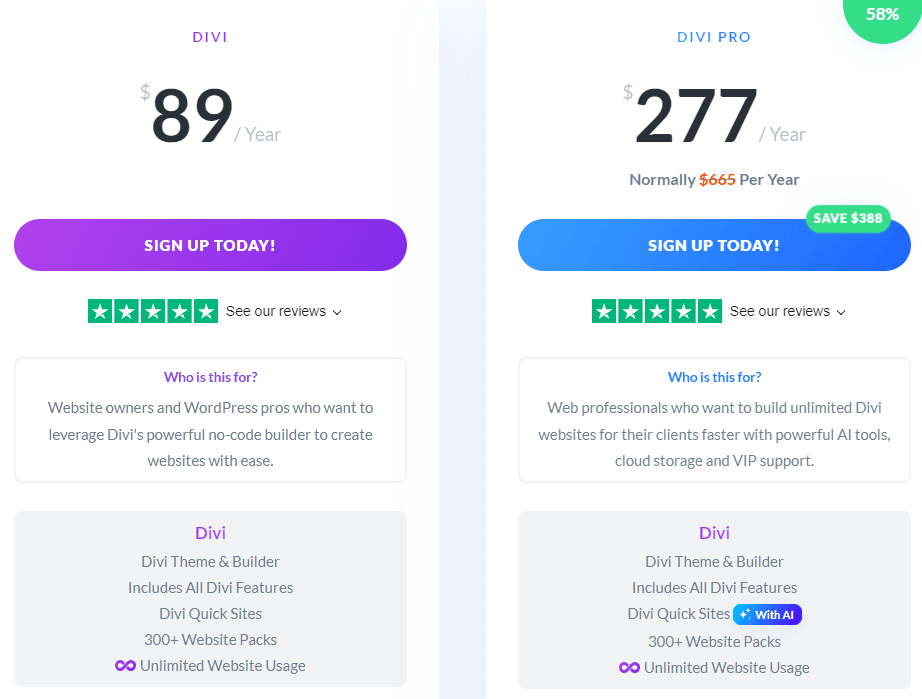Click the fifth Trustpilot star under the Divi plan
The height and width of the screenshot is (699, 922).
pos(206,311)
